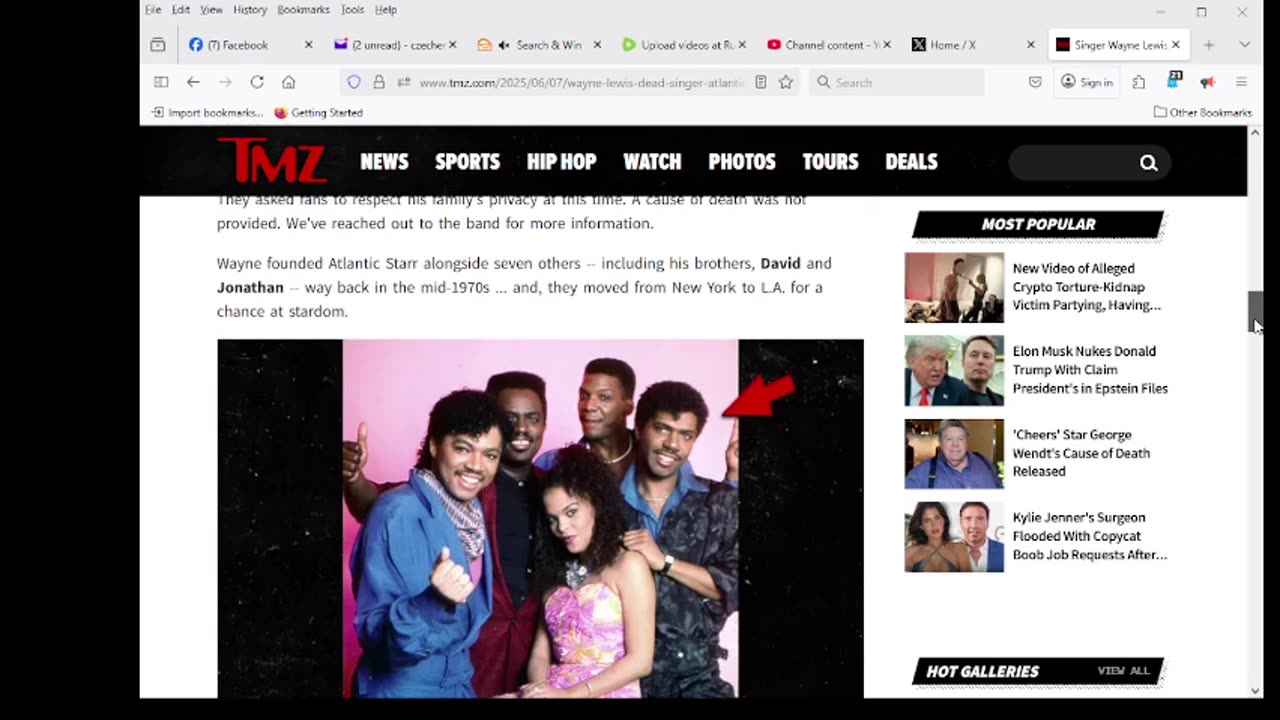Open the SPORTS section
The height and width of the screenshot is (720, 1280).
467,162
